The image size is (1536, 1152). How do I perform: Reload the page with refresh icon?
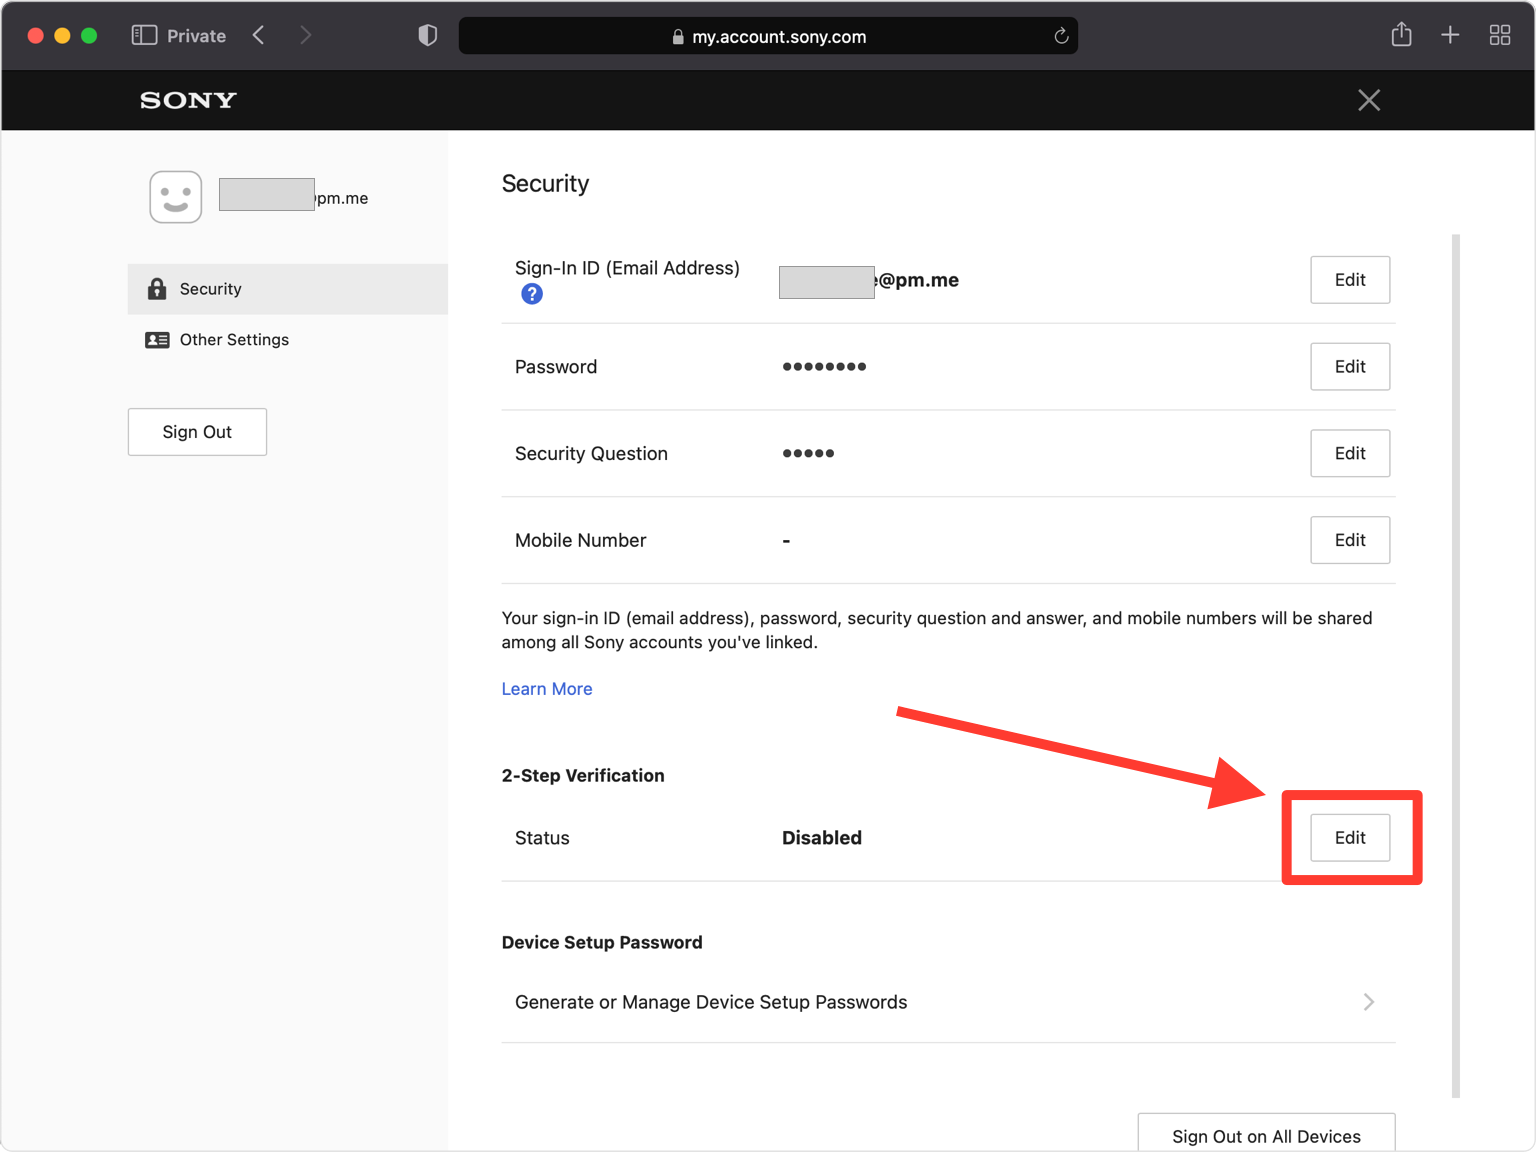click(x=1061, y=37)
